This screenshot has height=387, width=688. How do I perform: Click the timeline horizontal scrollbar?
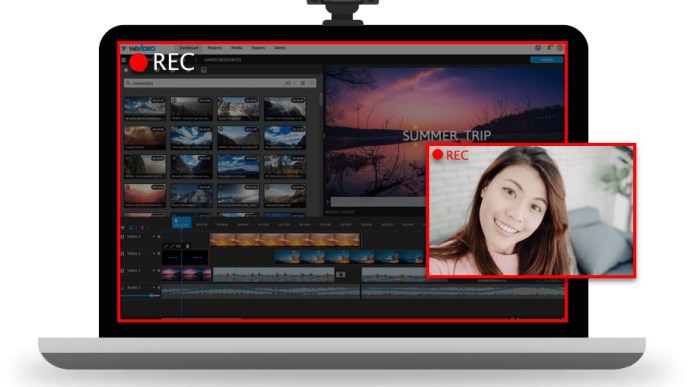tap(202, 318)
